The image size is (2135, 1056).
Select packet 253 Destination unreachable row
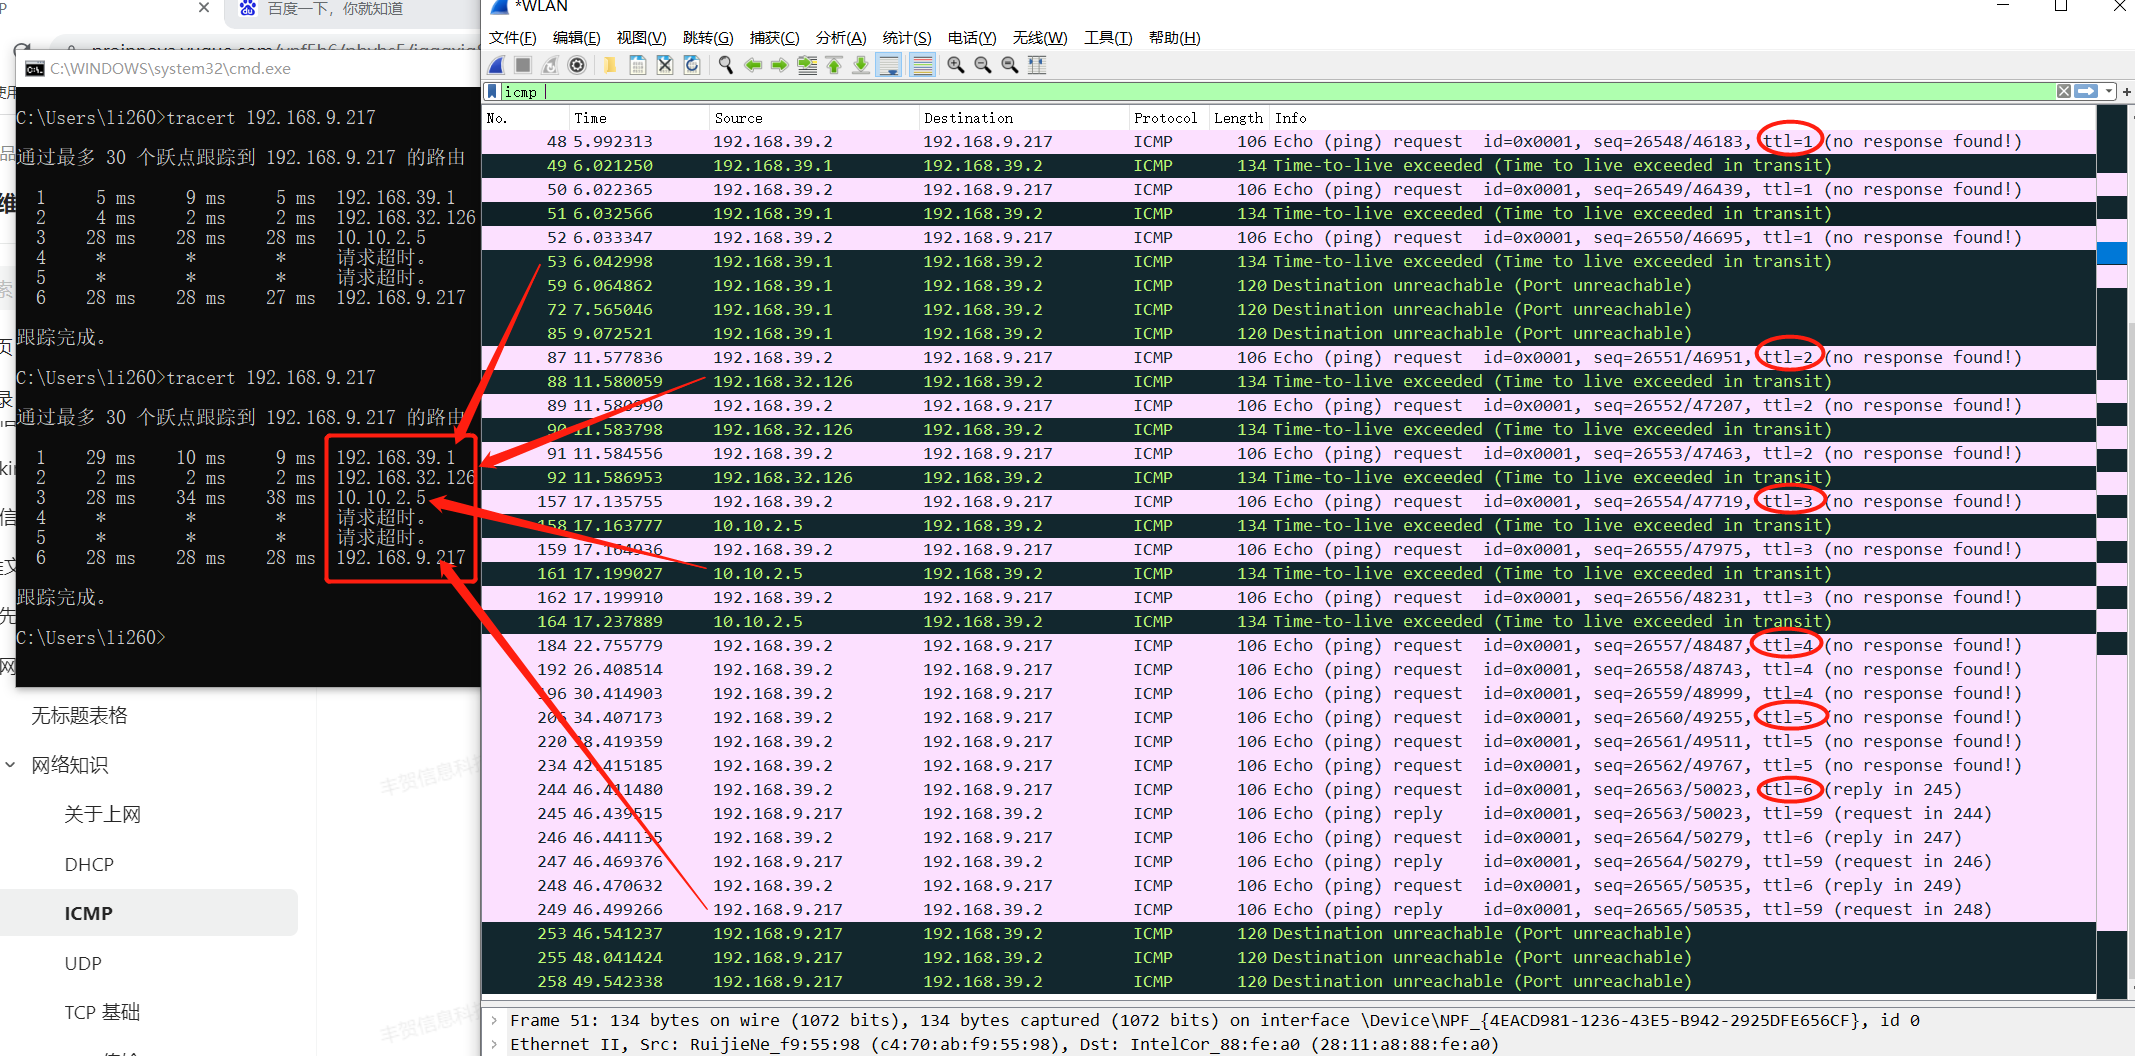1288,934
